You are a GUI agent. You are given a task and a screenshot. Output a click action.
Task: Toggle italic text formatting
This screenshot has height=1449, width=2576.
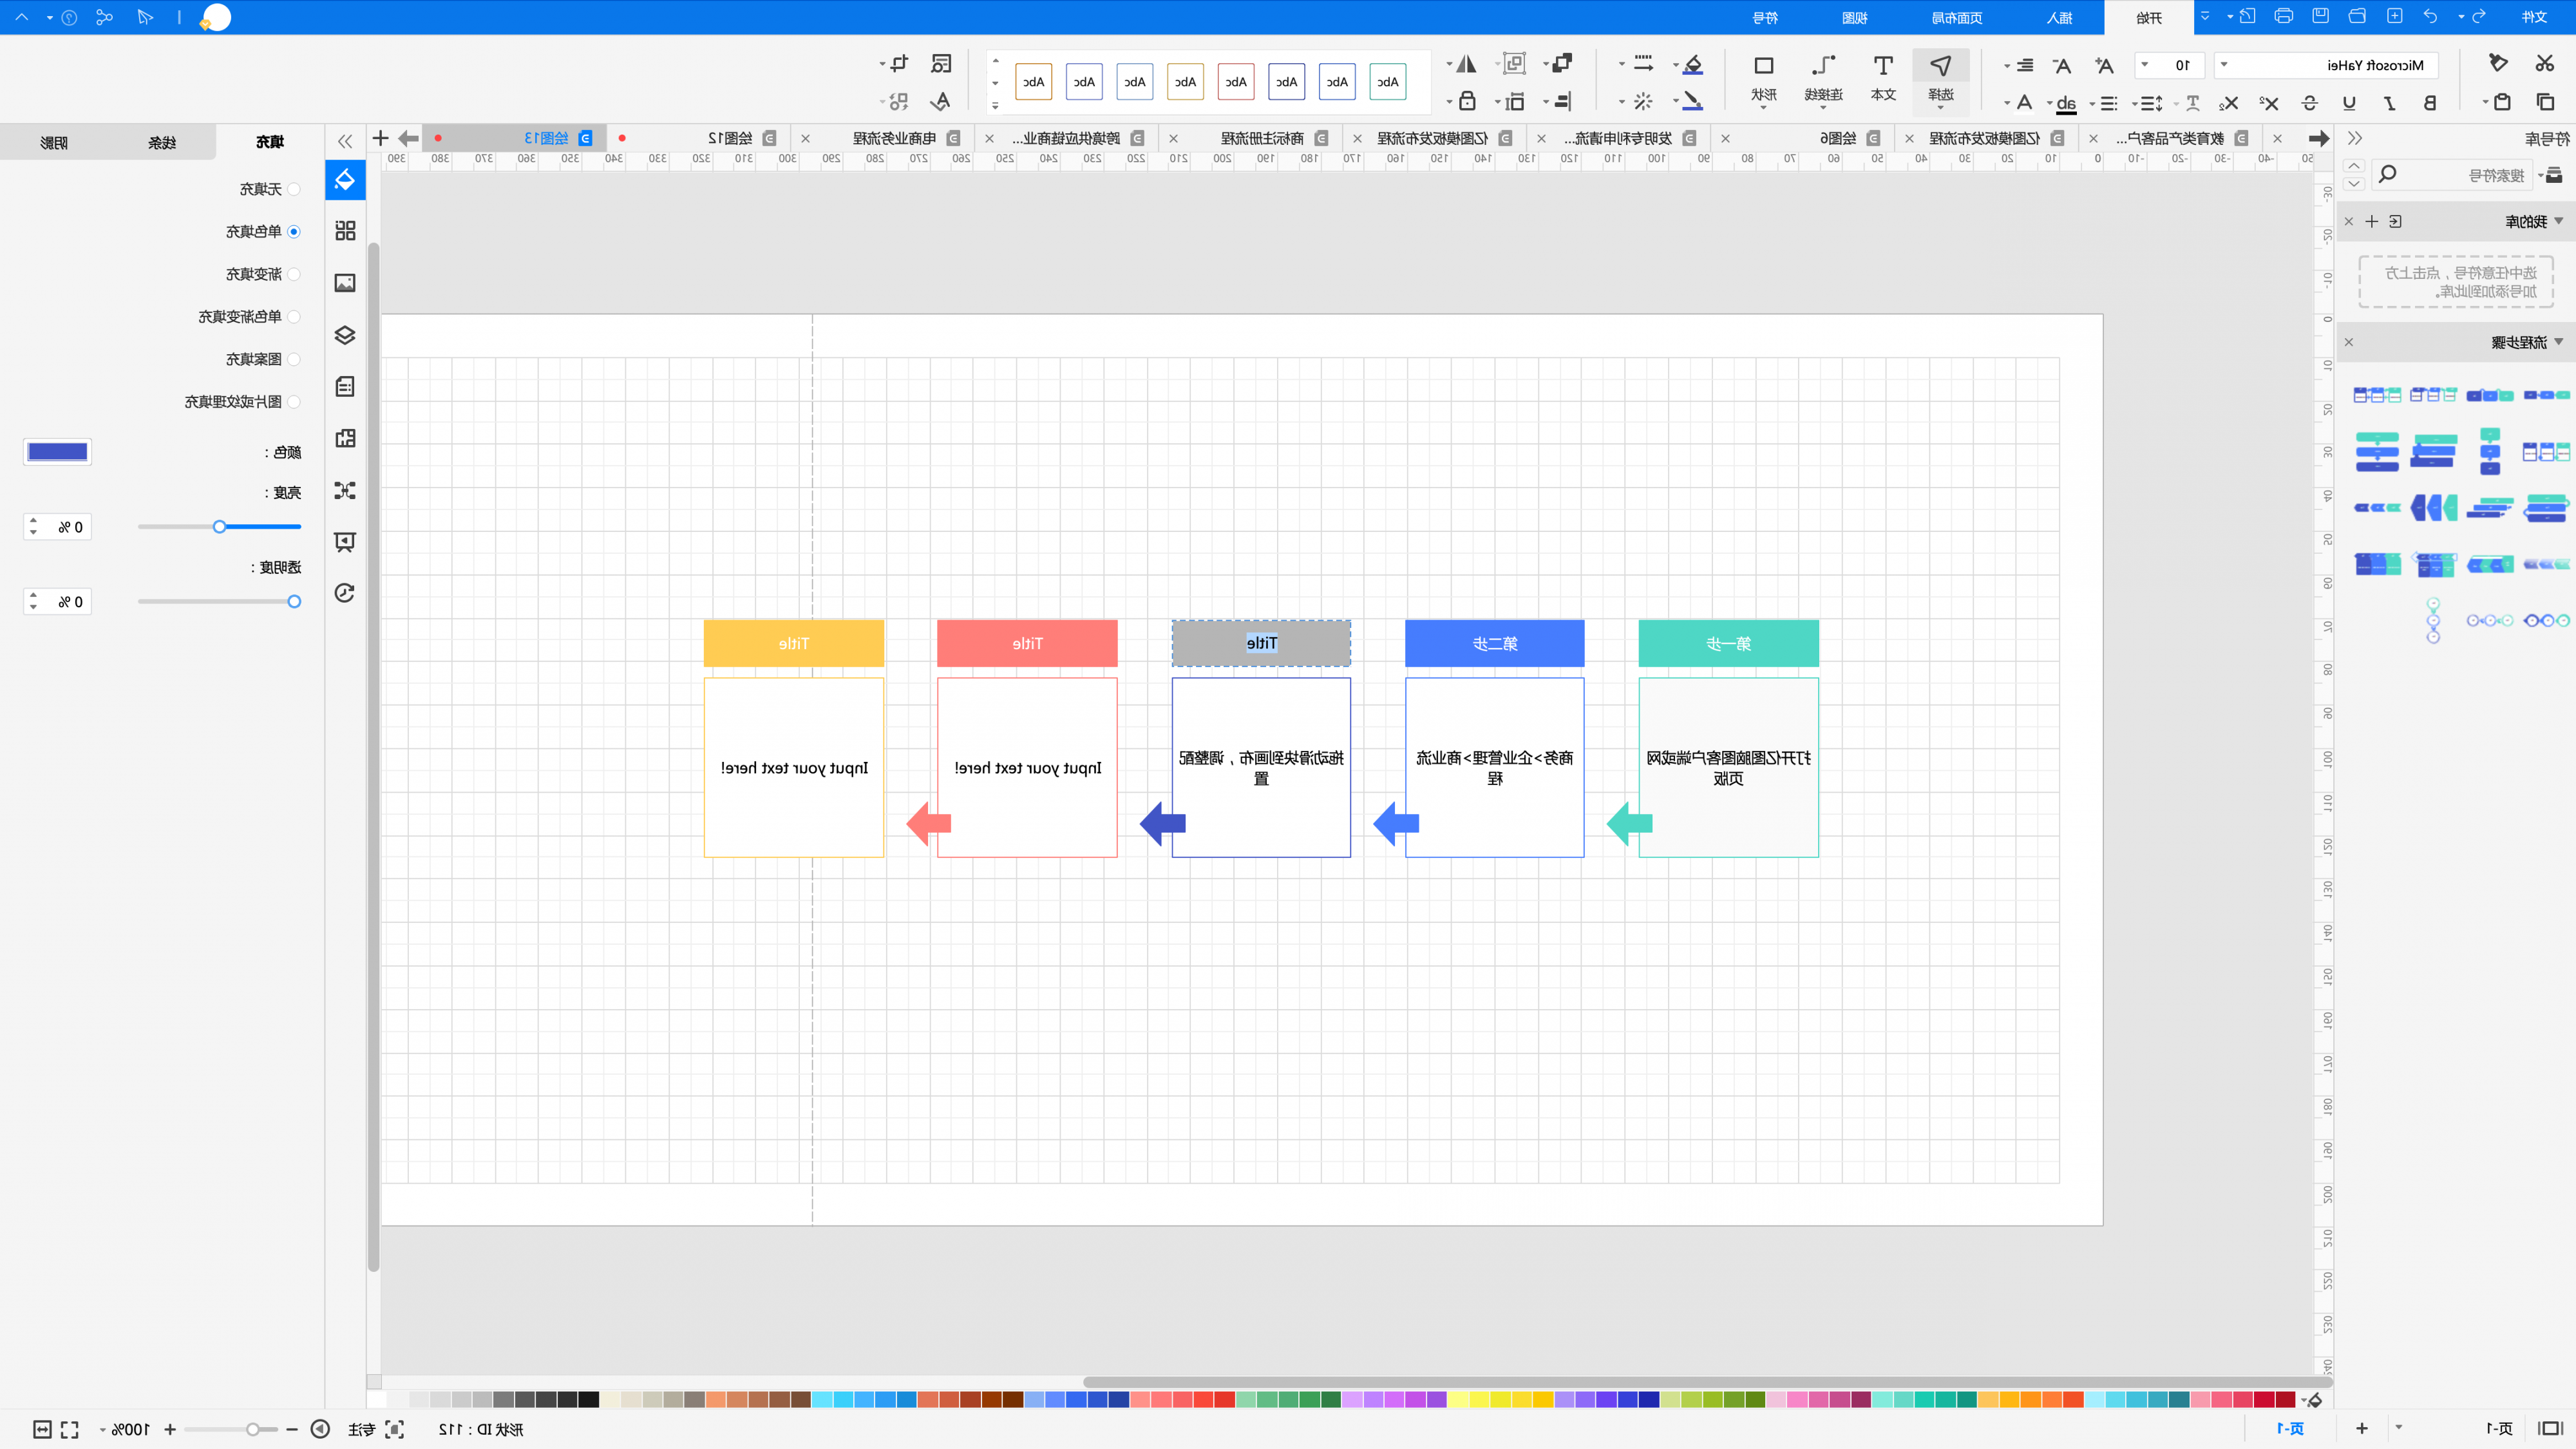coord(2390,103)
